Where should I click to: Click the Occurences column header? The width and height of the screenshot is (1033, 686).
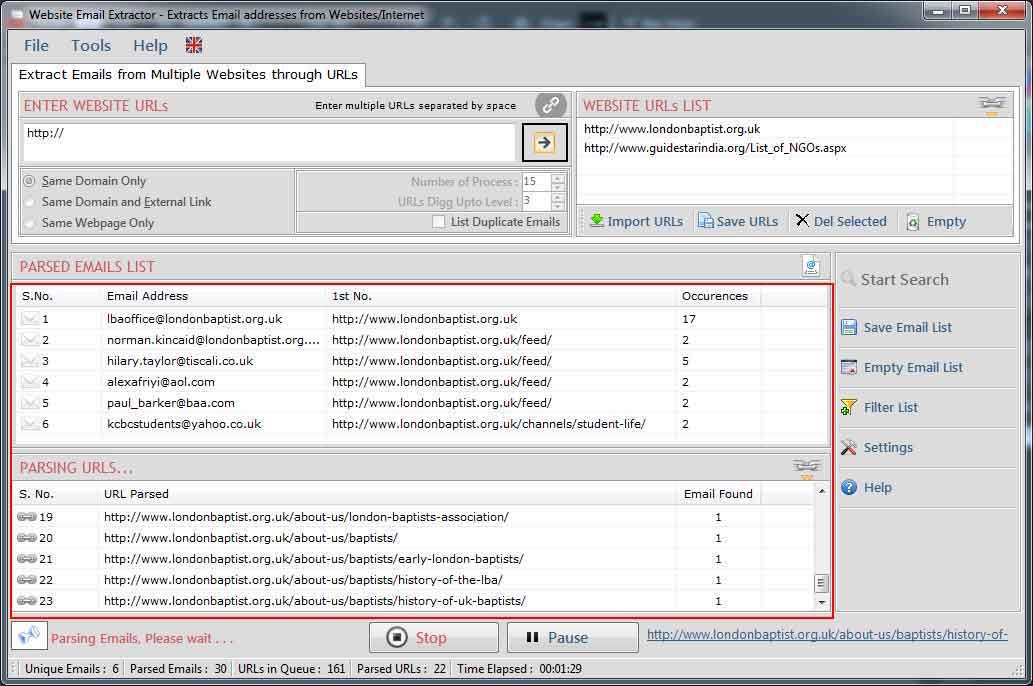coord(718,297)
